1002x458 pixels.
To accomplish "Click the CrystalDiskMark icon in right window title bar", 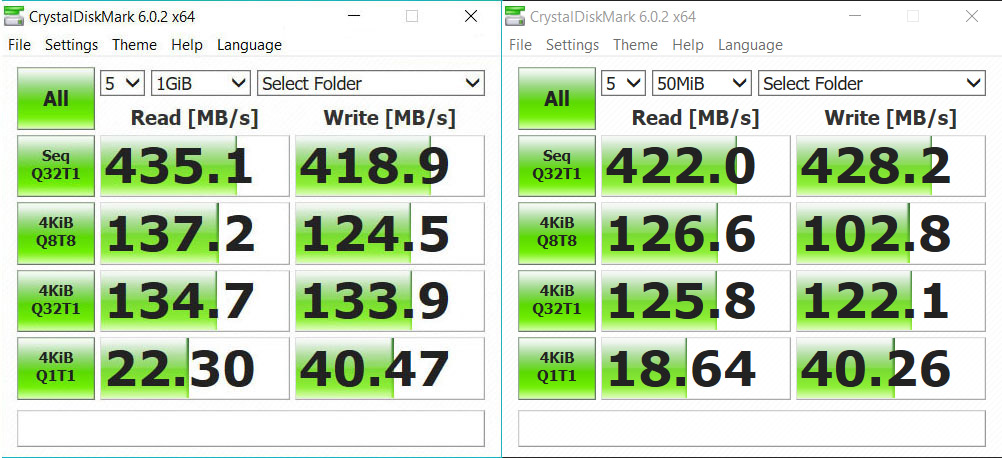I will [x=515, y=17].
